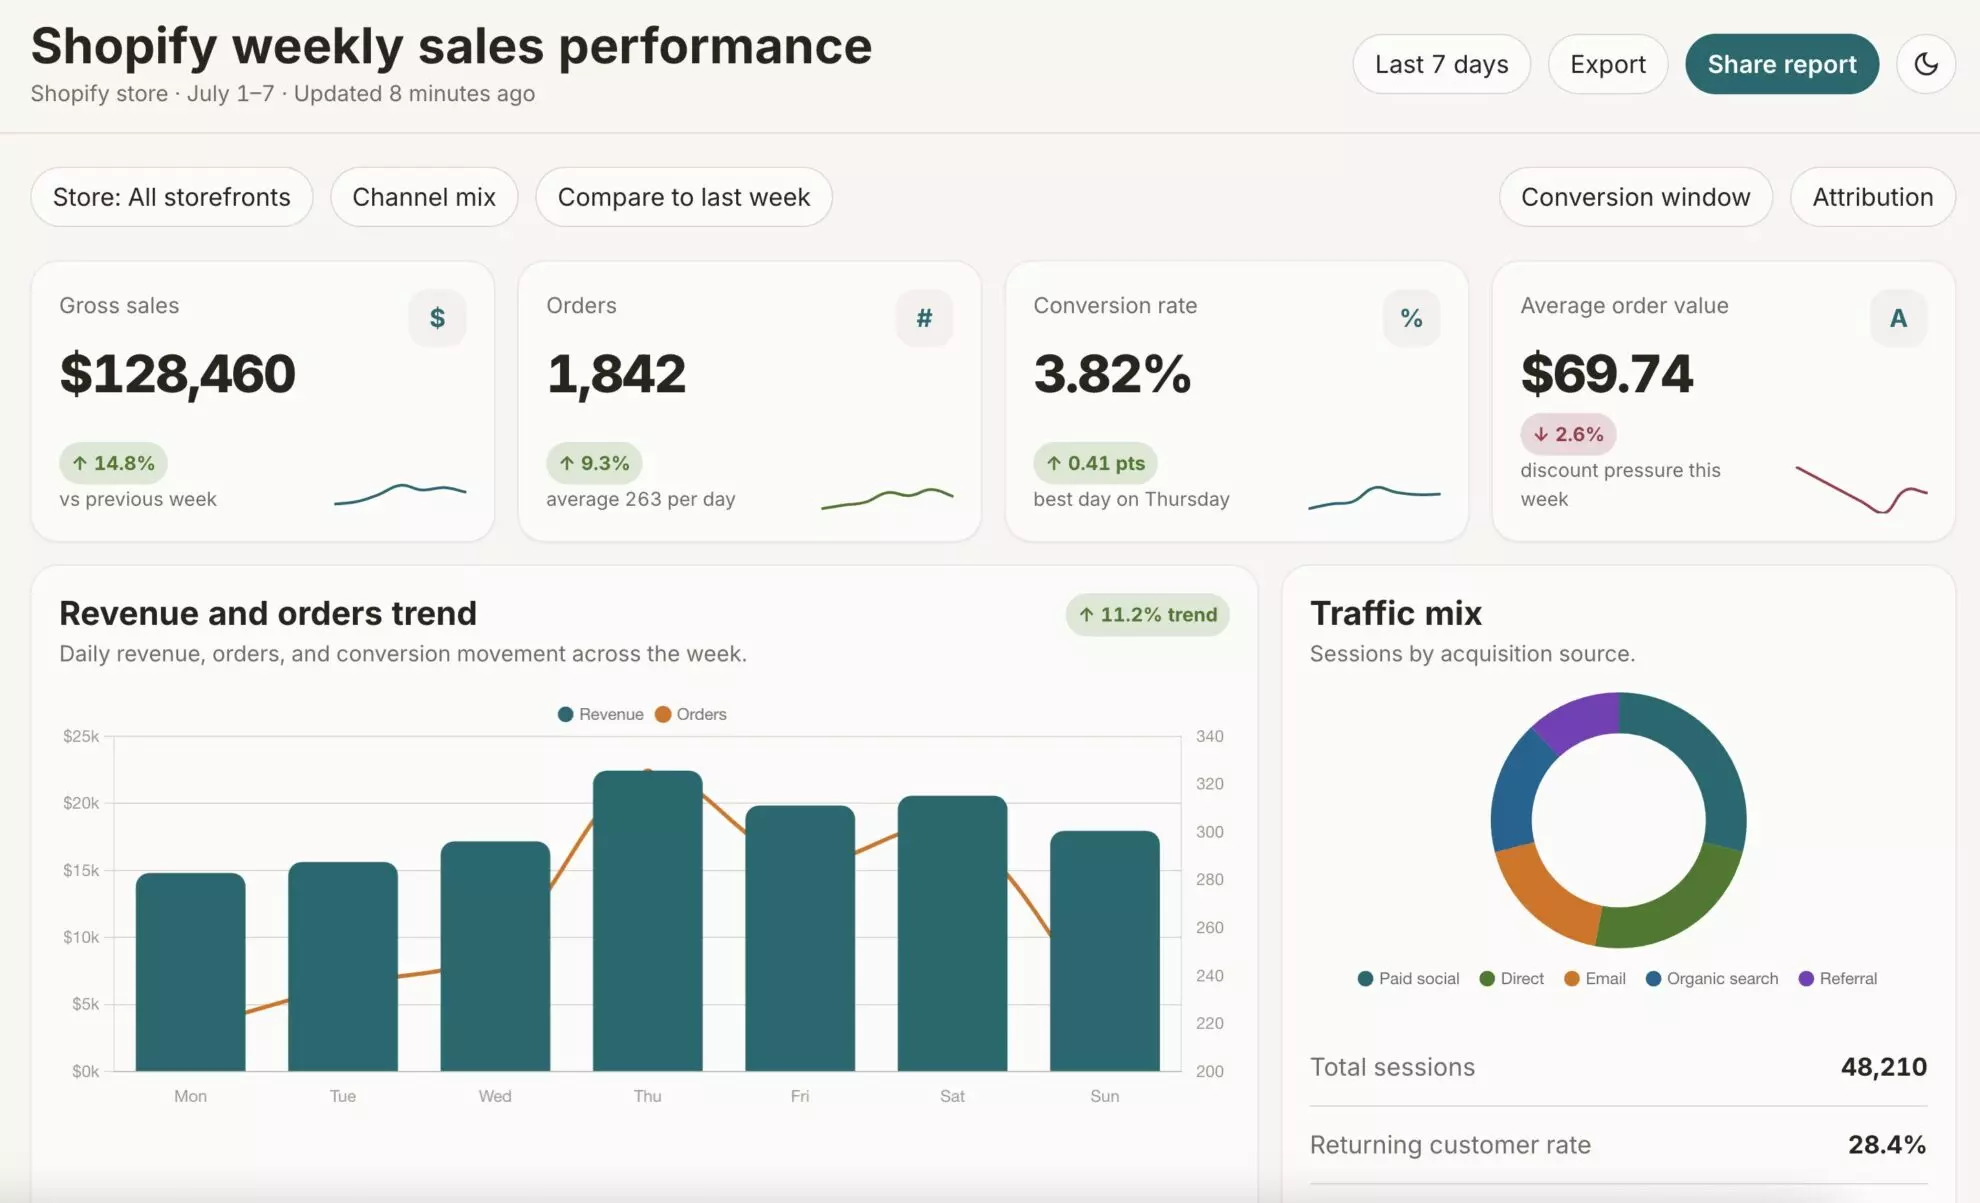Click the Traffic mix heading
The width and height of the screenshot is (1980, 1203).
click(x=1396, y=613)
